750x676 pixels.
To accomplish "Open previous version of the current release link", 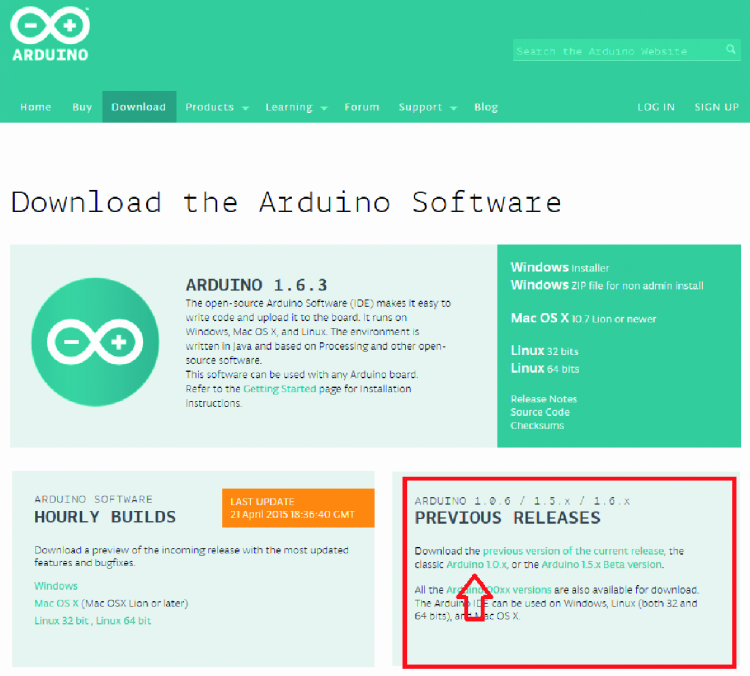I will click(574, 551).
